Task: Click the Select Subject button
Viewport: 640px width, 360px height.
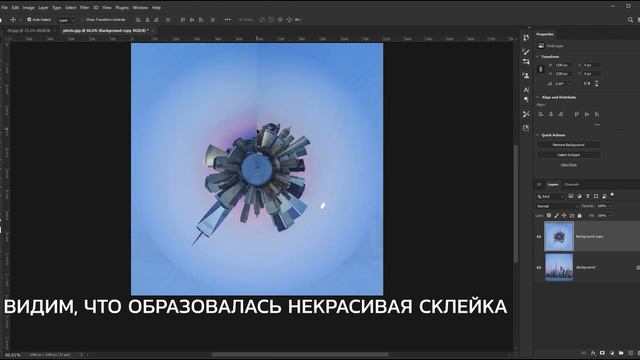Action: pos(568,155)
